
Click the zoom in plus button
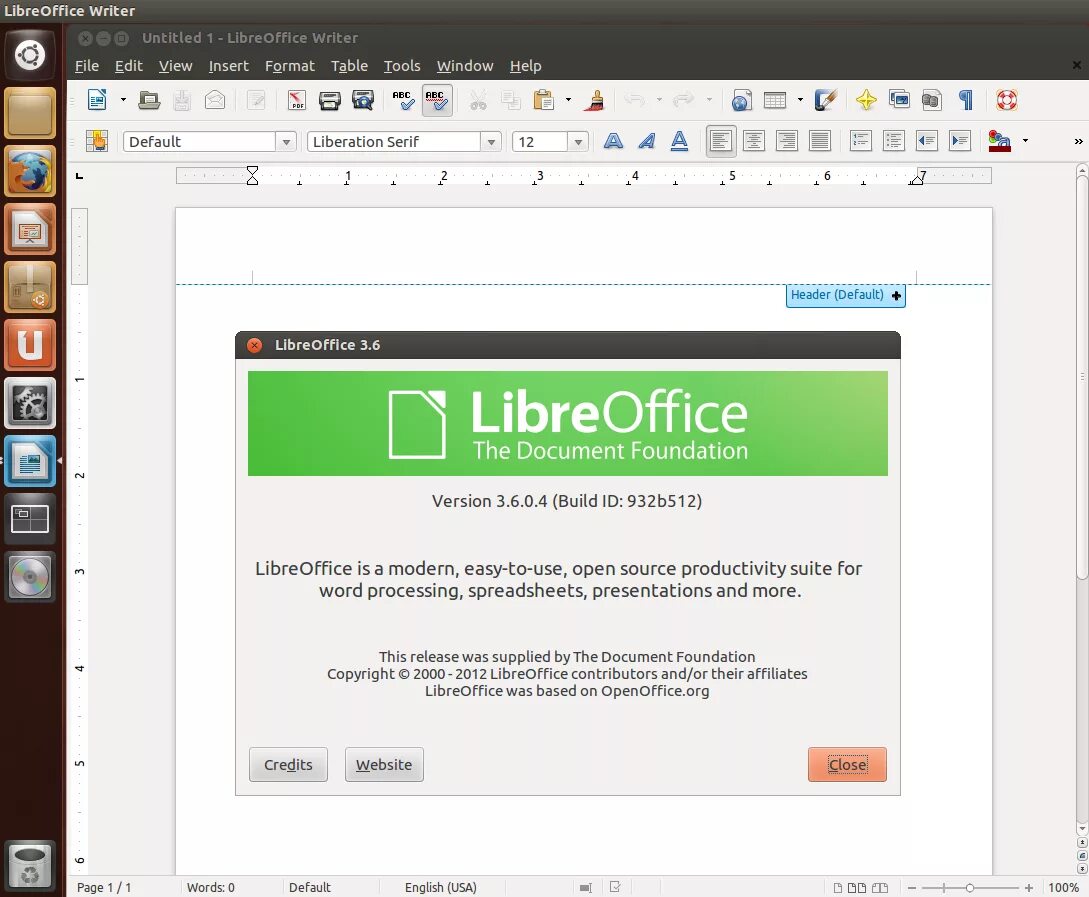[x=1029, y=888]
